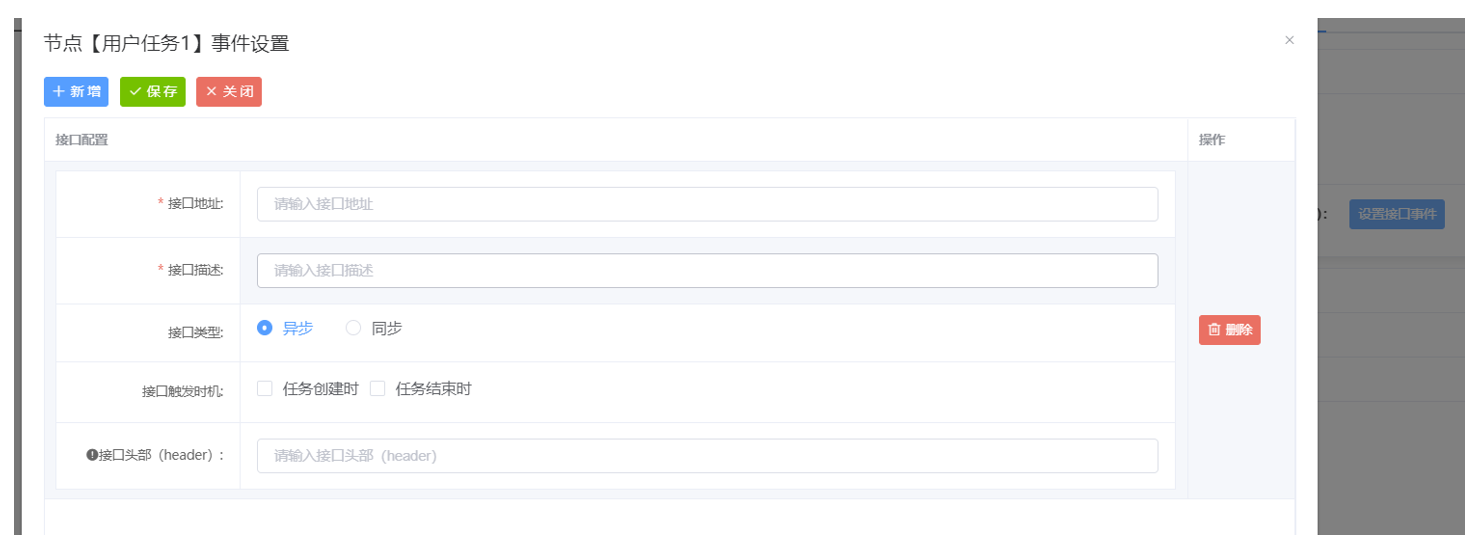This screenshot has width=1465, height=539.
Task: Check the 任务结束时 trigger option
Action: (378, 389)
